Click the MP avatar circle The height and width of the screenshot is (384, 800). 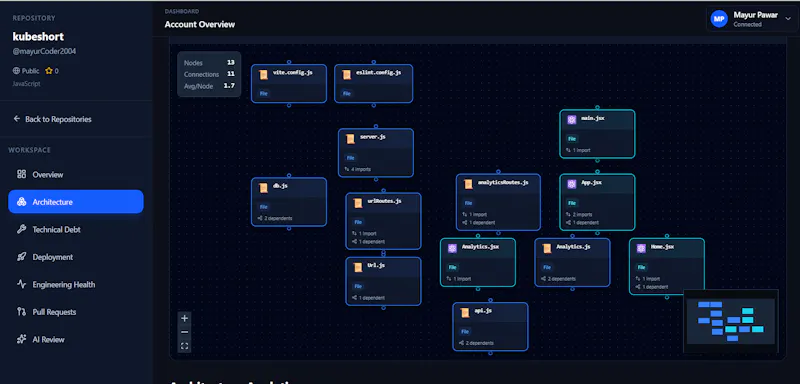point(719,19)
